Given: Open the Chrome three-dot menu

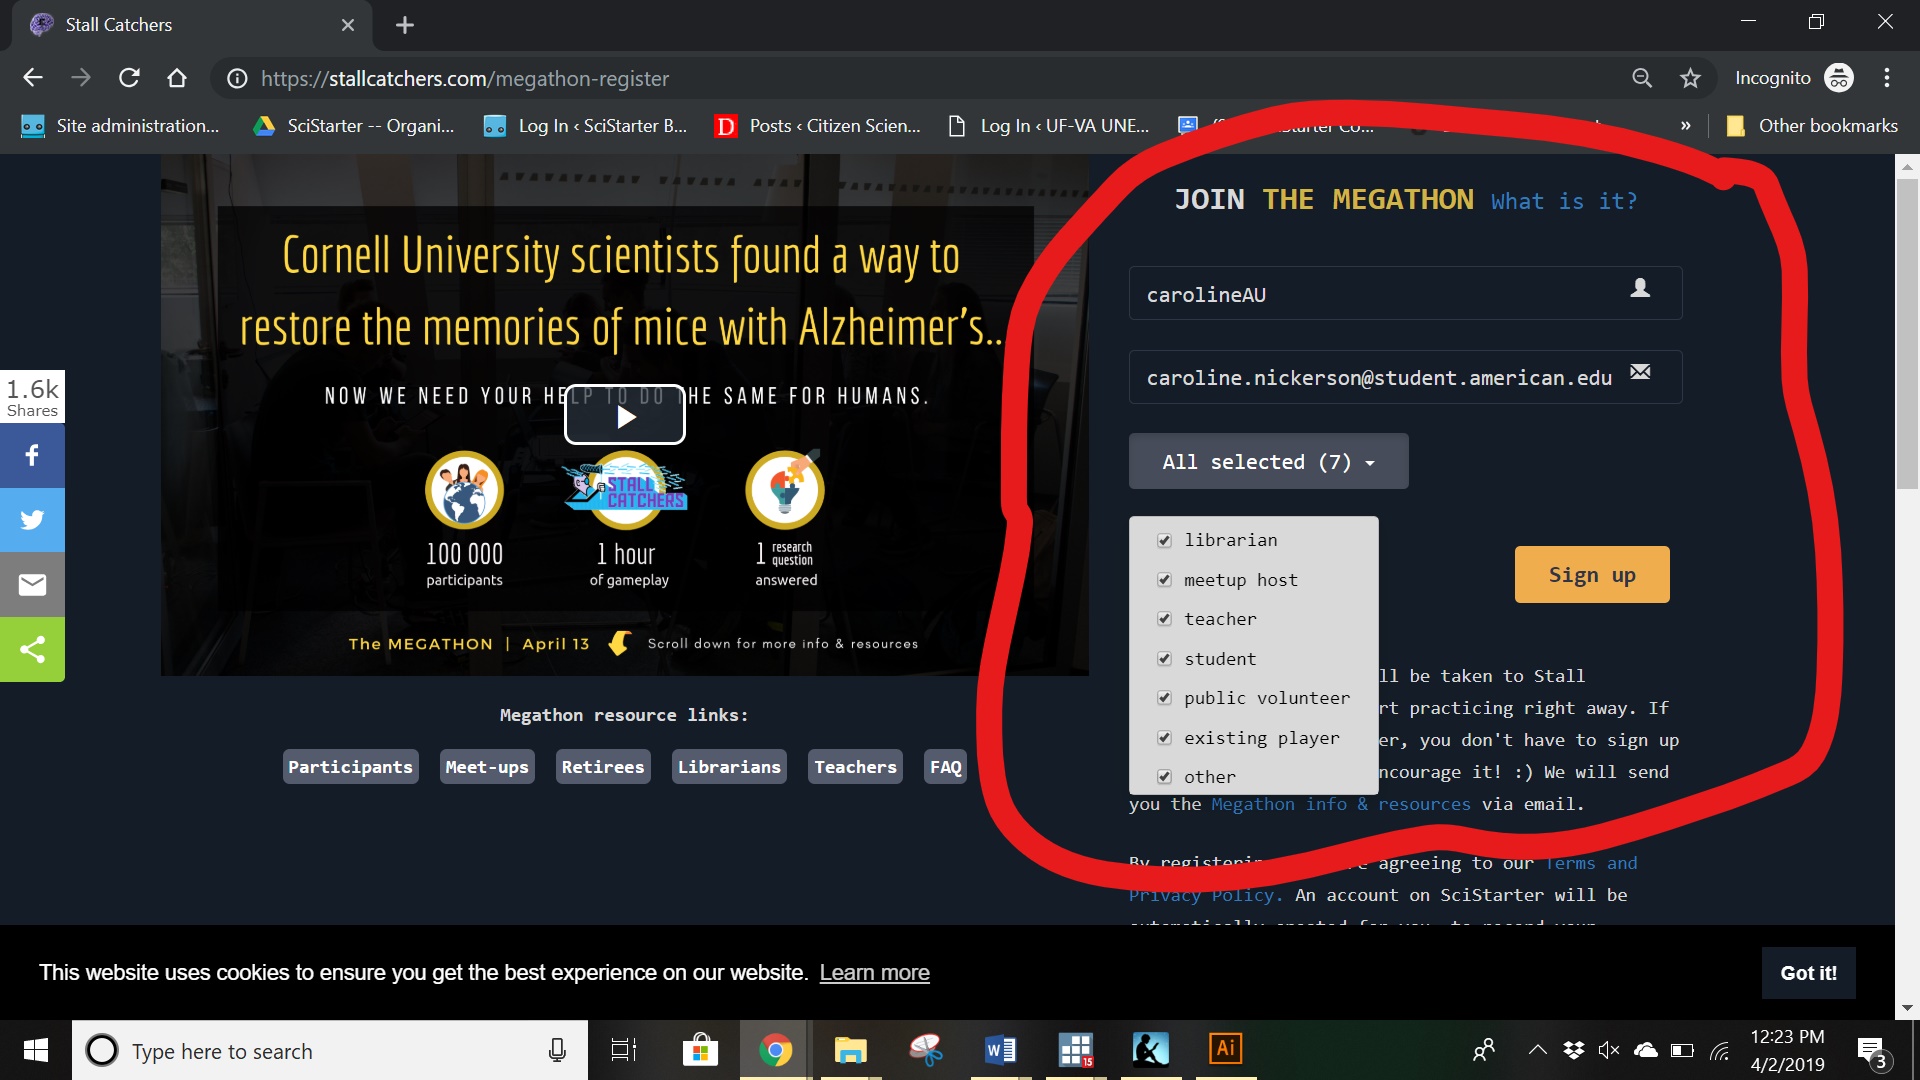Looking at the screenshot, I should (x=1887, y=78).
